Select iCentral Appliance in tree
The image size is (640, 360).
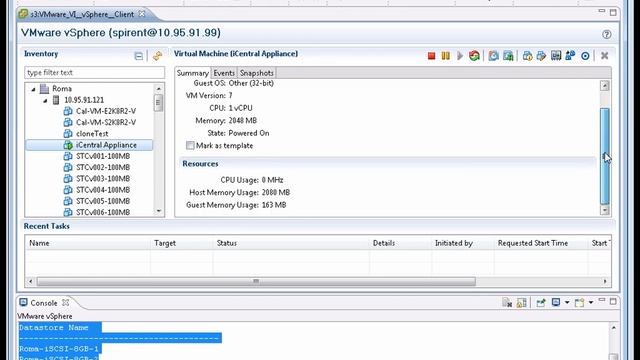tap(106, 145)
